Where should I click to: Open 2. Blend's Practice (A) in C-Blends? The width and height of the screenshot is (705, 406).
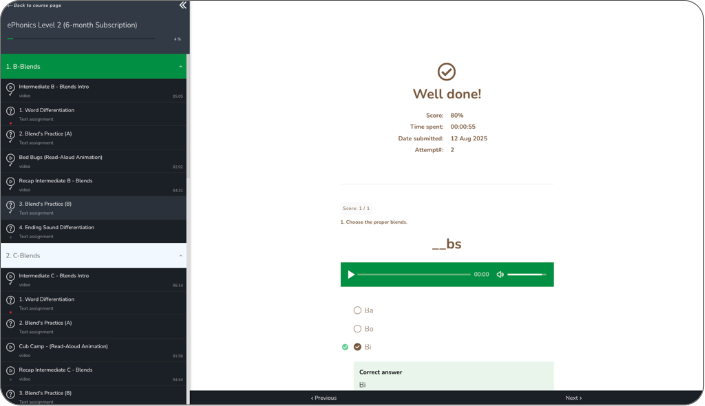pyautogui.click(x=46, y=323)
